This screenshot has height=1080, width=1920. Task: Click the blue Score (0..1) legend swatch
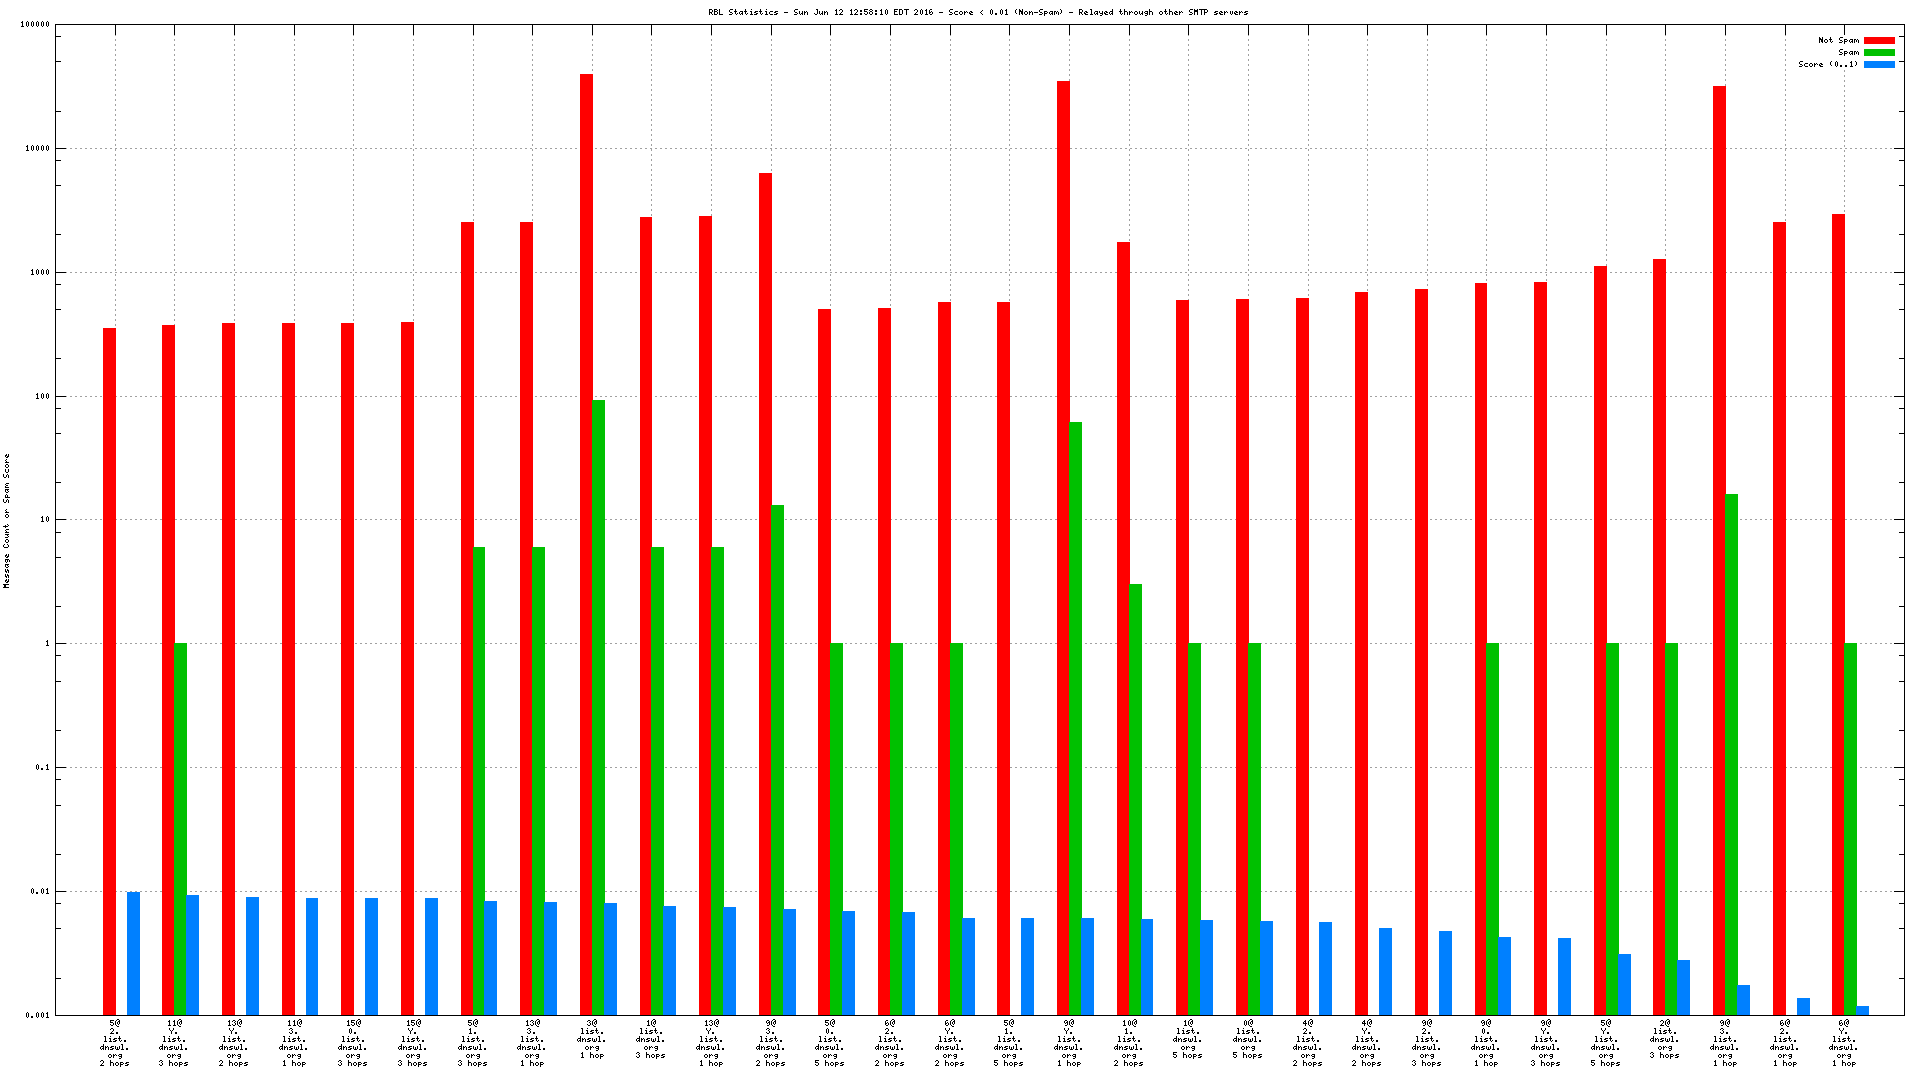click(1879, 65)
